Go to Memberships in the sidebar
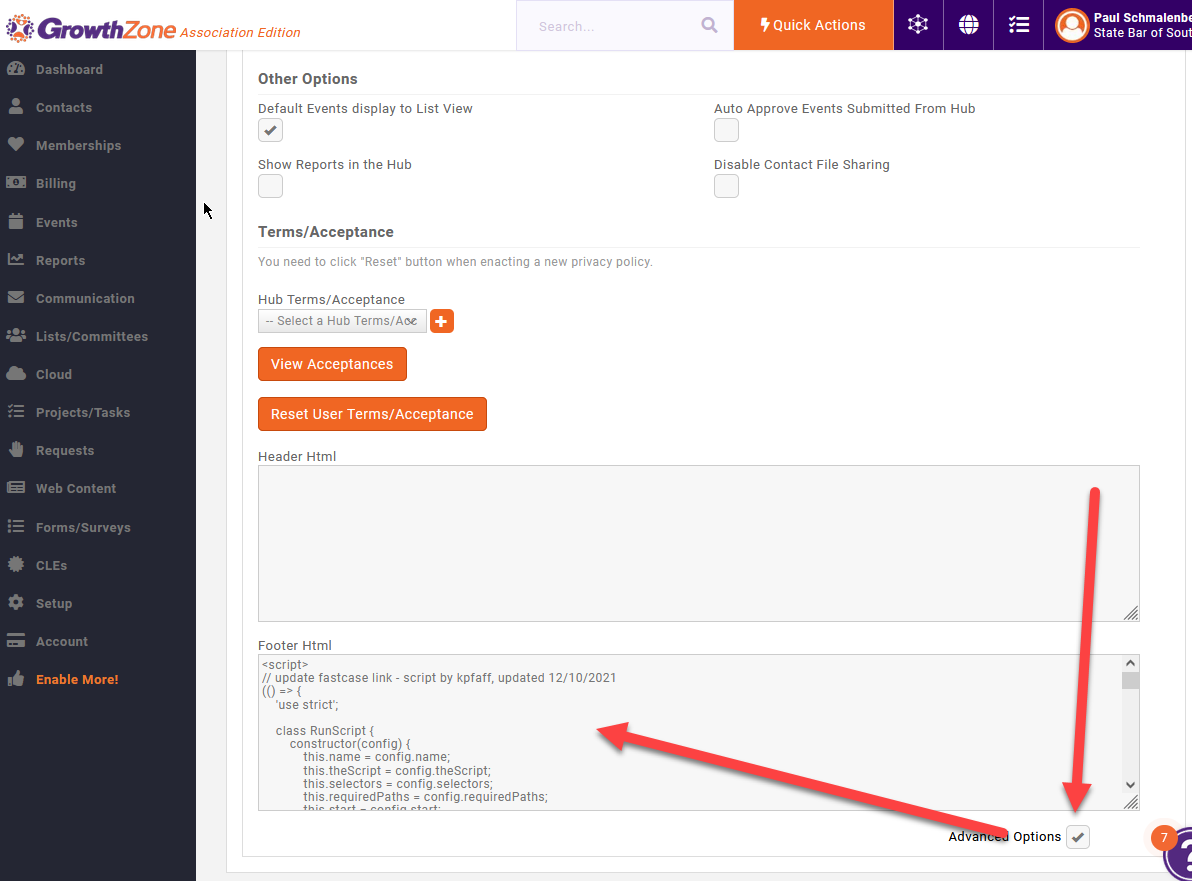The height and width of the screenshot is (881, 1192). 78,145
